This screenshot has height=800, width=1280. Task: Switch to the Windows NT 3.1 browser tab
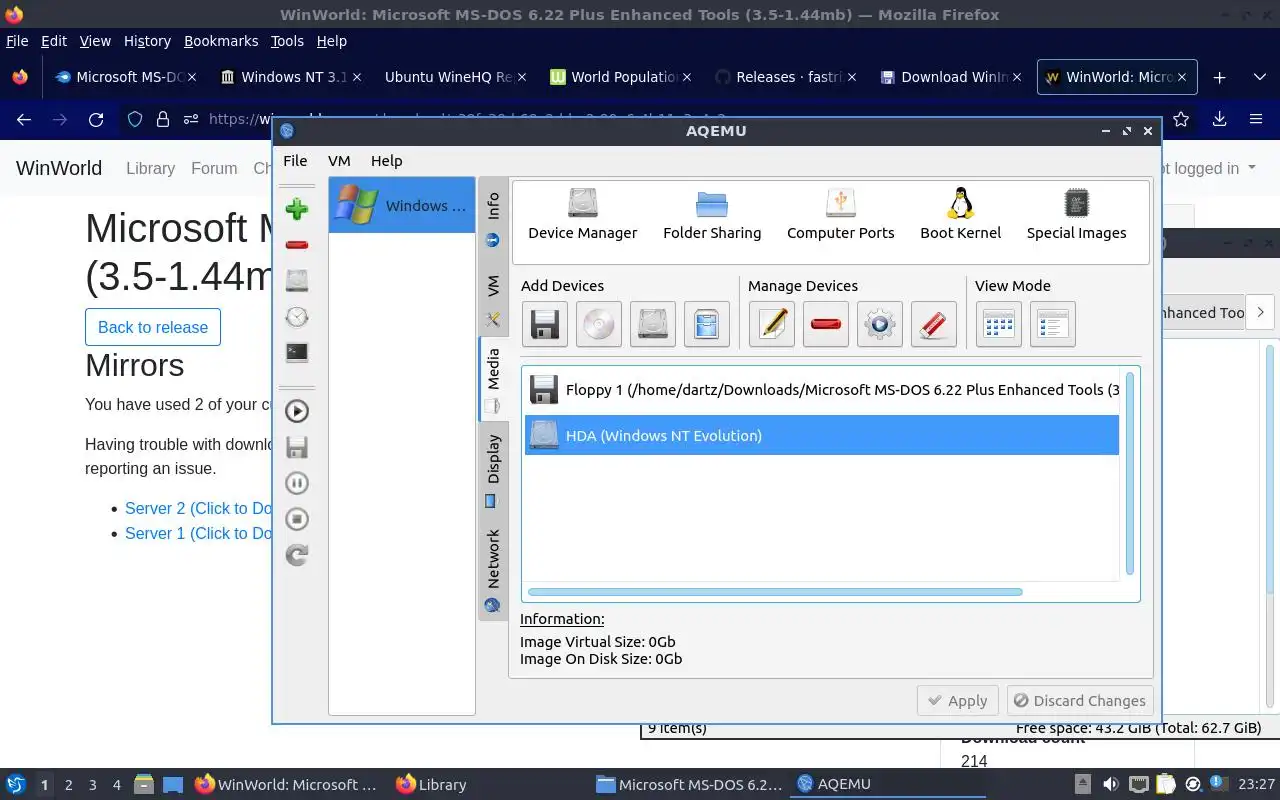click(x=290, y=77)
